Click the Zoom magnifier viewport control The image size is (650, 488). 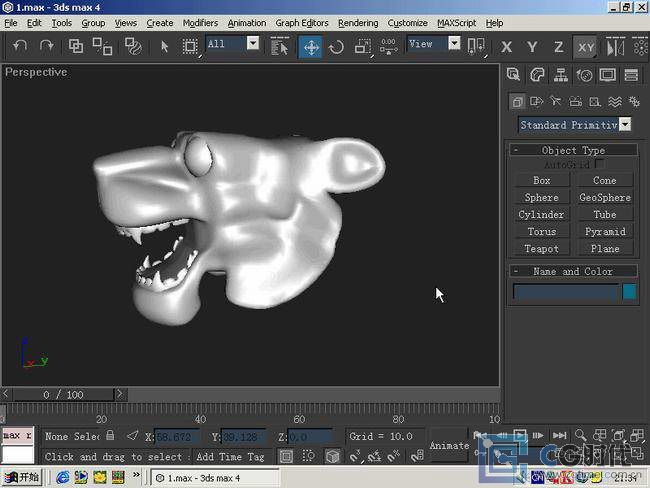[x=580, y=435]
